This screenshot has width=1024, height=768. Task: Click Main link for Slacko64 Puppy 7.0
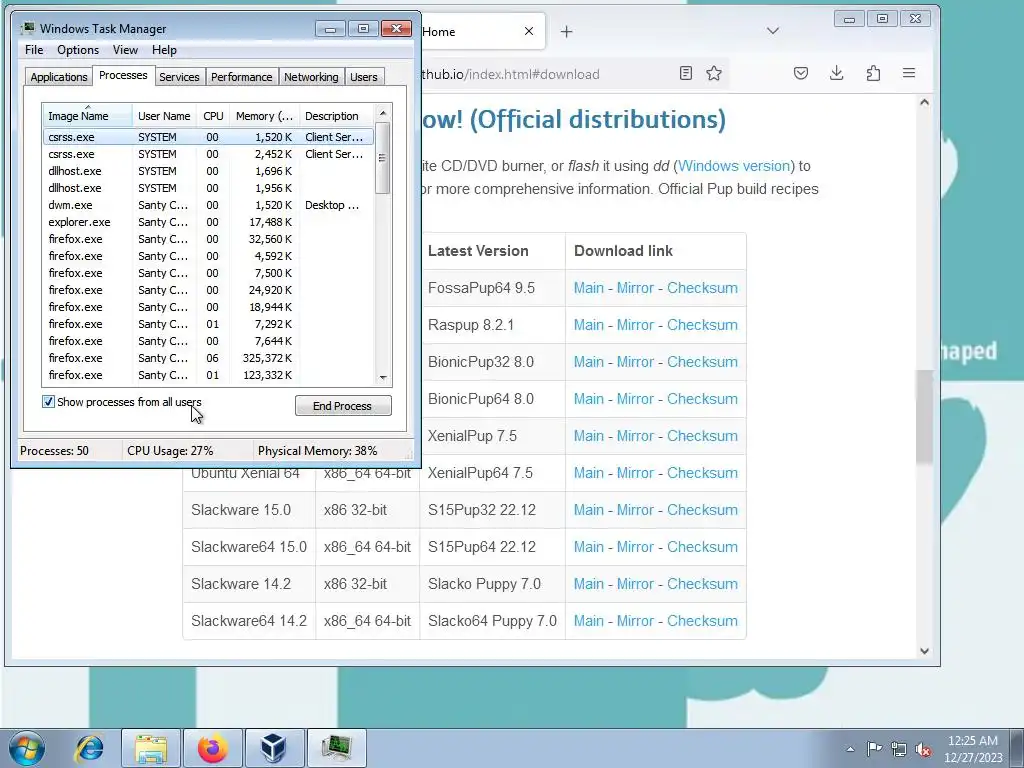588,621
